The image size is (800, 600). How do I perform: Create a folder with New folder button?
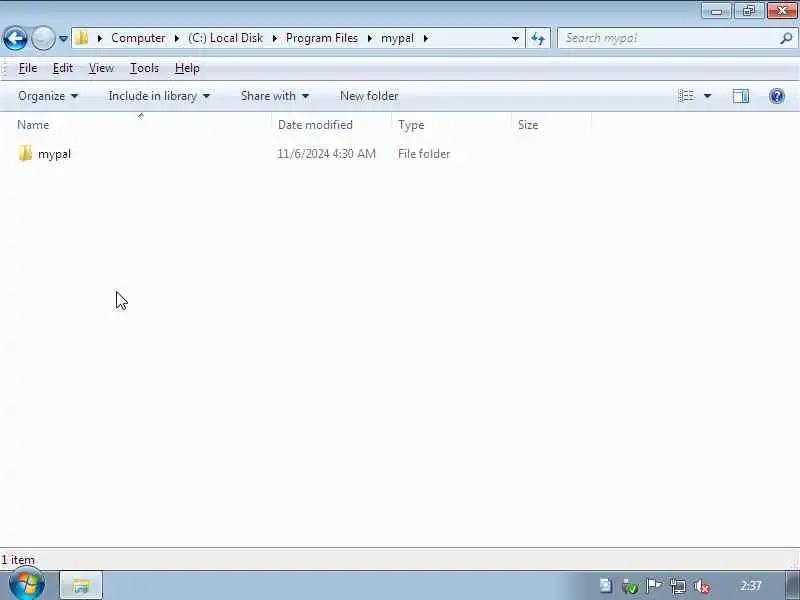coord(369,96)
